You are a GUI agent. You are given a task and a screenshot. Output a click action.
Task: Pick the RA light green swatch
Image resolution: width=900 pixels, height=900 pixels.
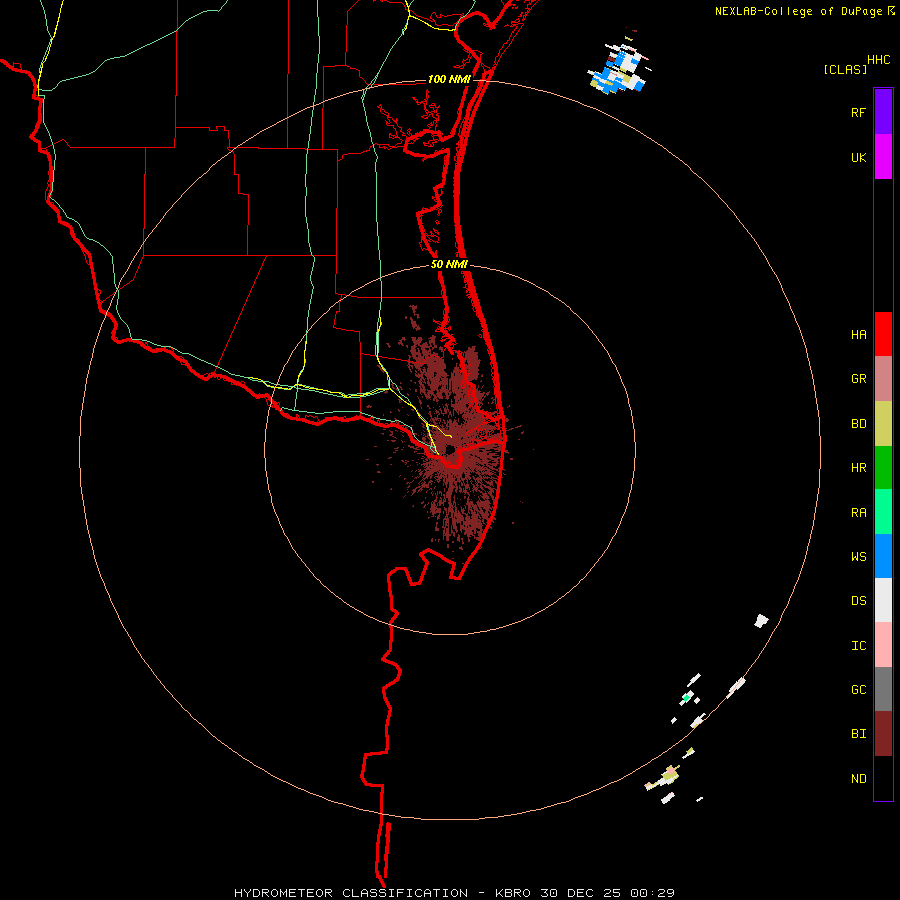tap(883, 512)
